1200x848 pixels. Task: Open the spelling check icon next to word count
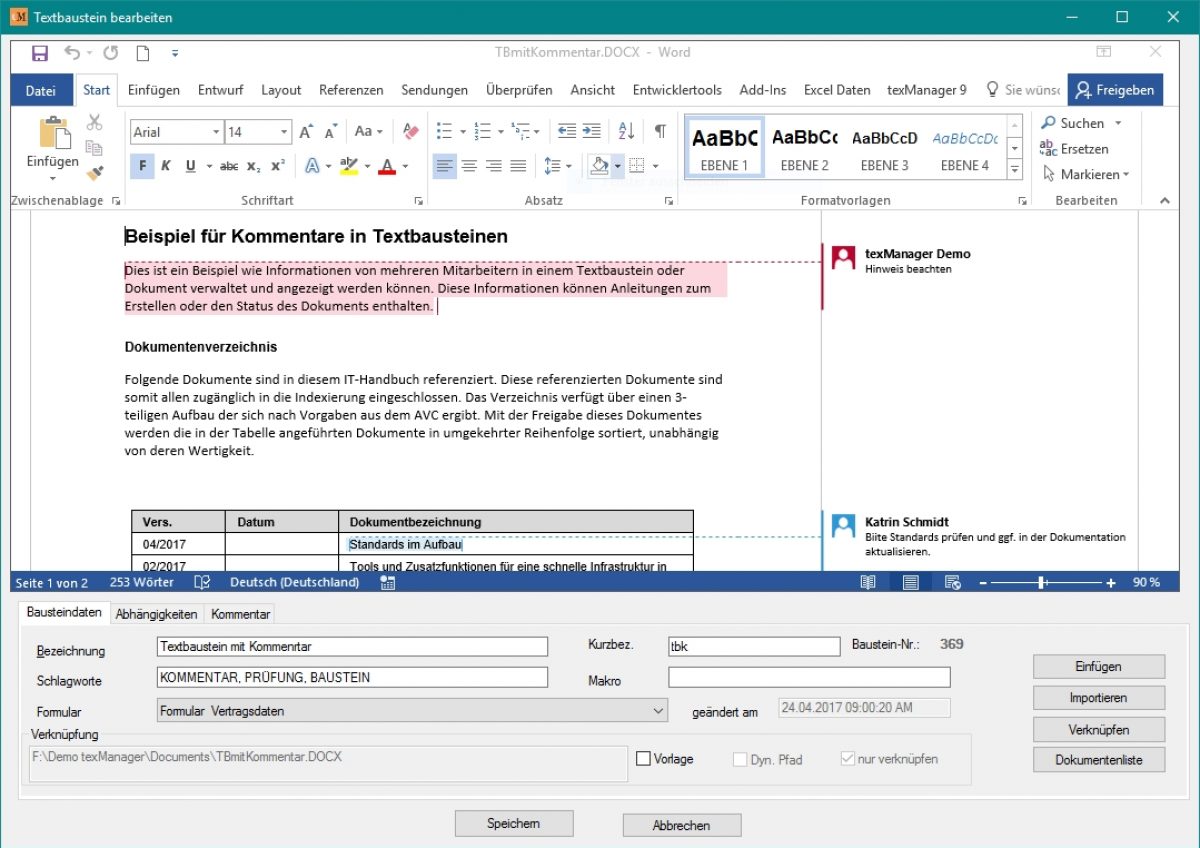click(x=201, y=582)
